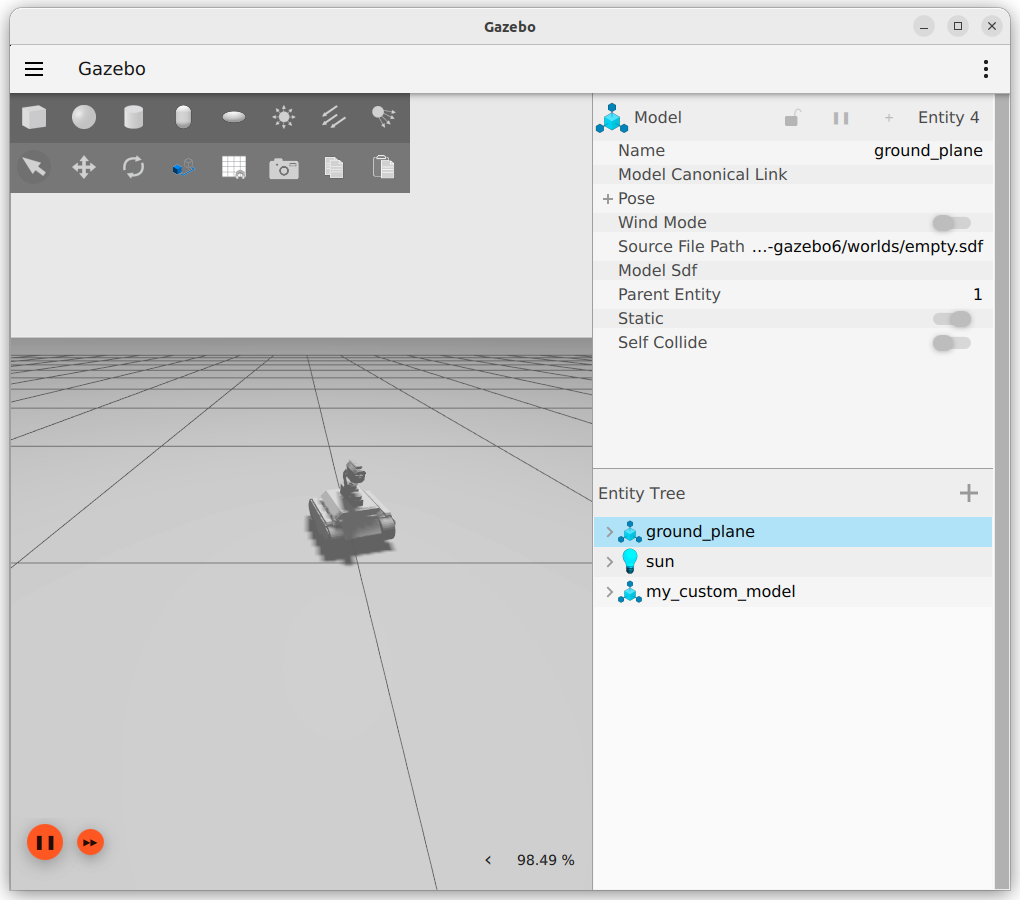Click the sun light bulb icon
1020x900 pixels.
630,562
